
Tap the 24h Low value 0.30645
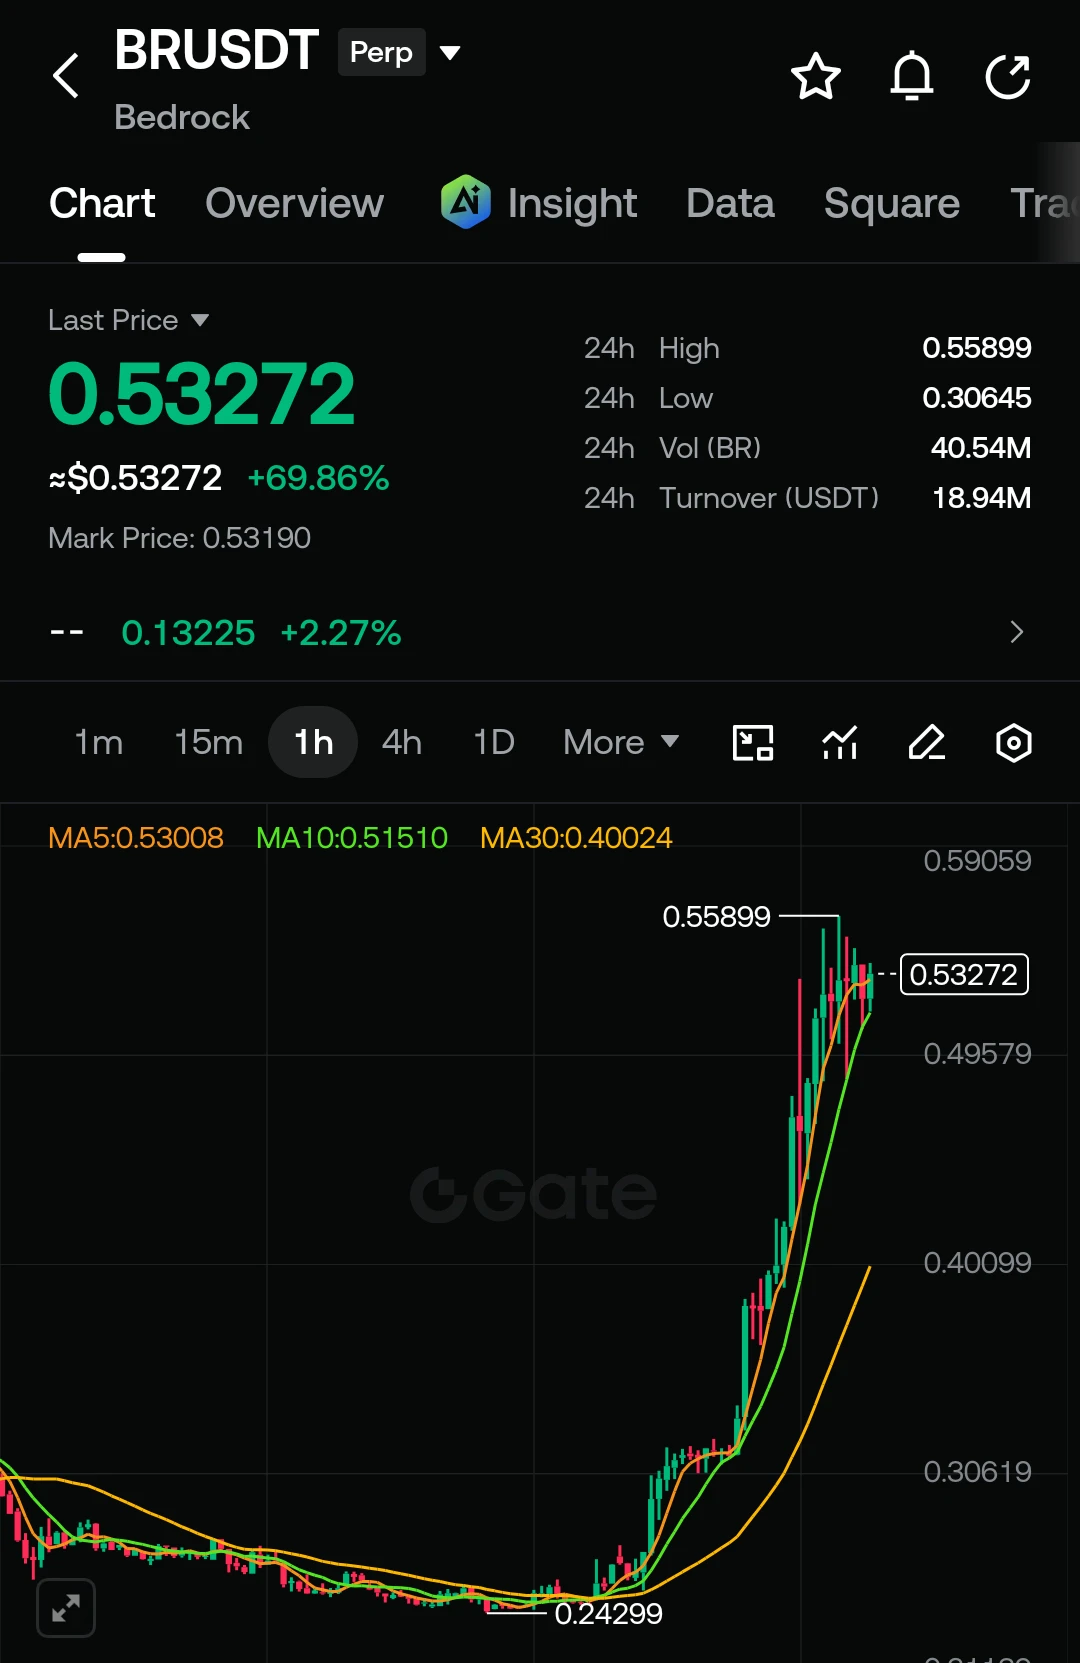click(977, 398)
